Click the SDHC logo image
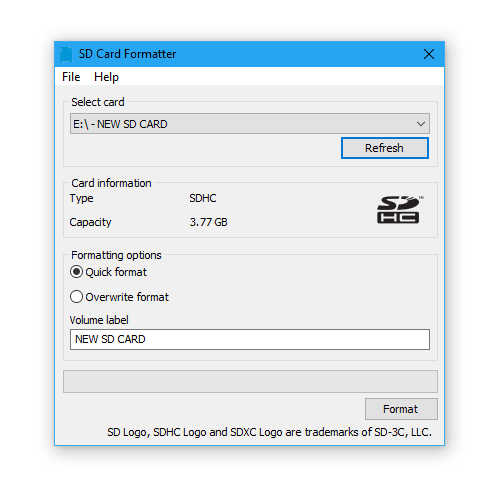 pos(400,210)
